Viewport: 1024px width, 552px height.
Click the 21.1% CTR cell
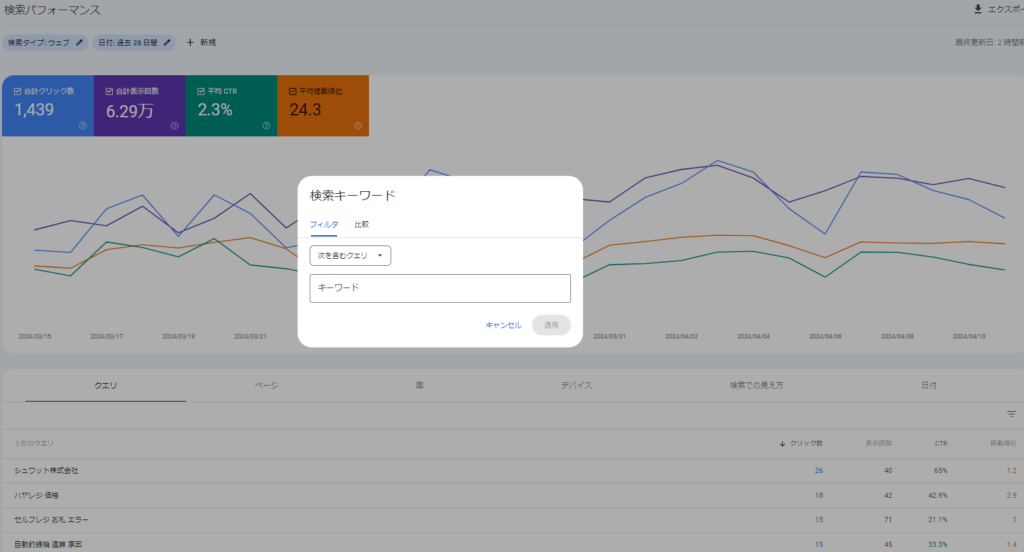(x=938, y=520)
